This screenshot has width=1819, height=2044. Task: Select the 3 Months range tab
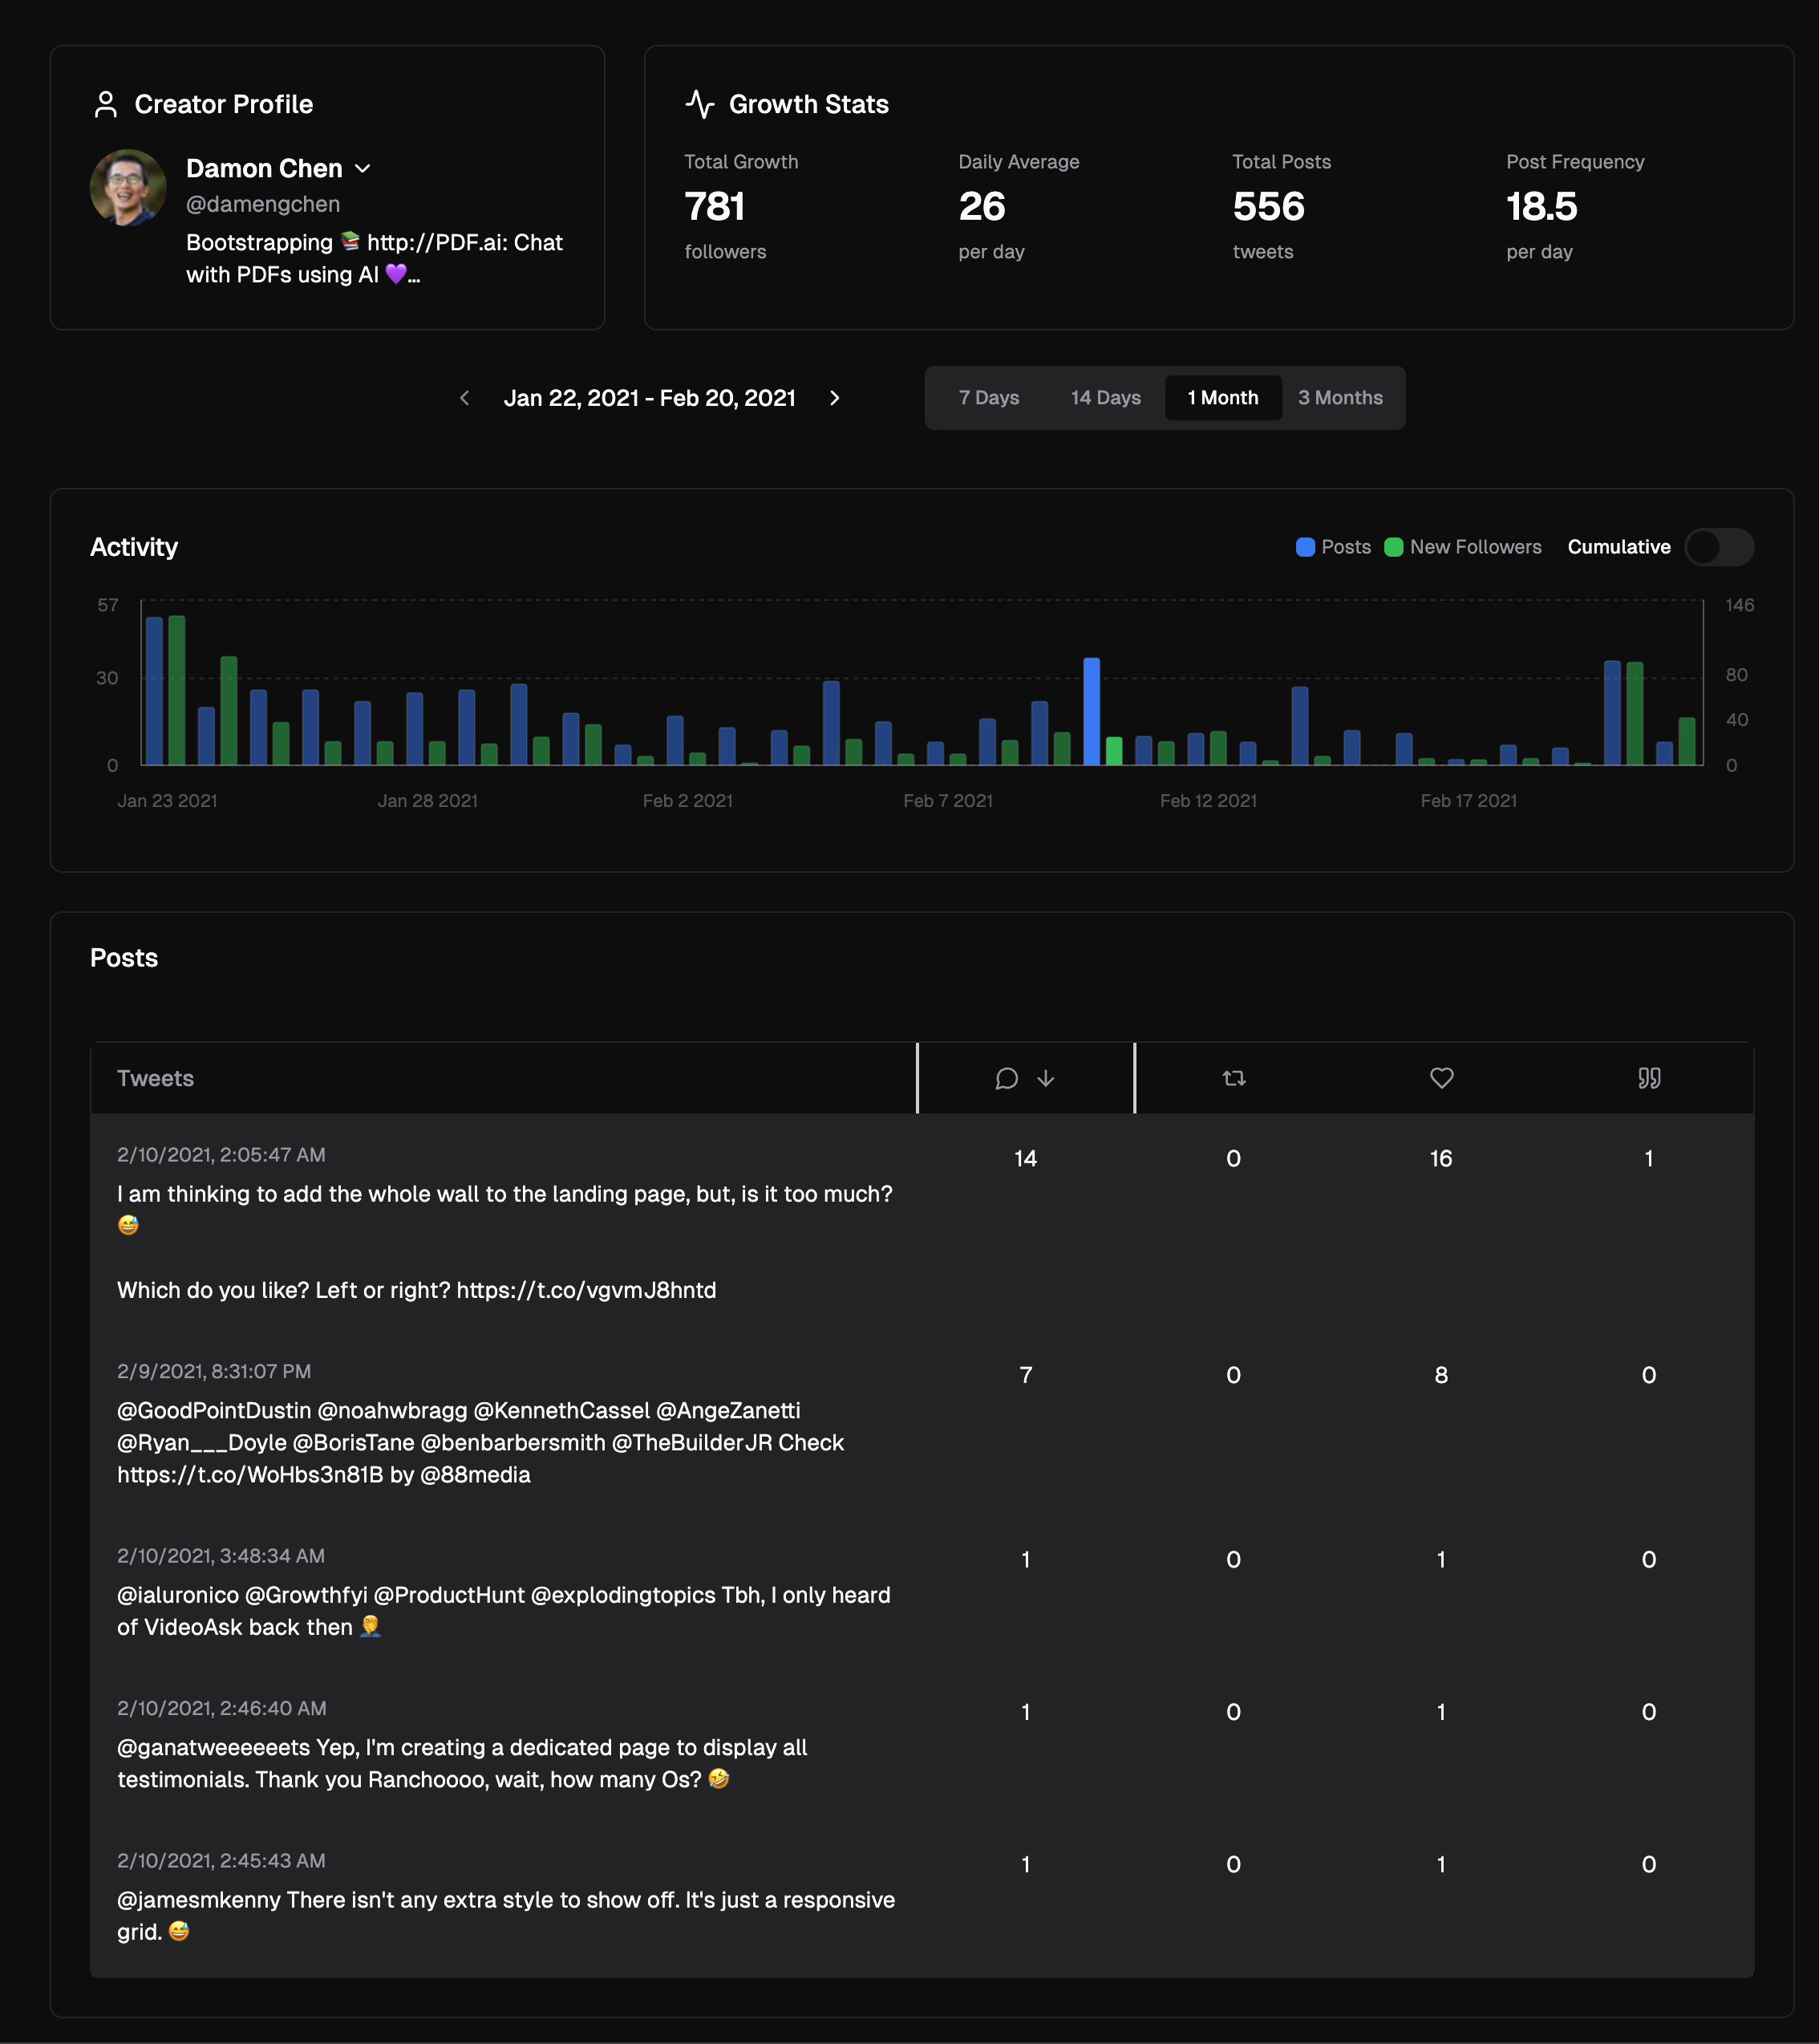(1340, 398)
